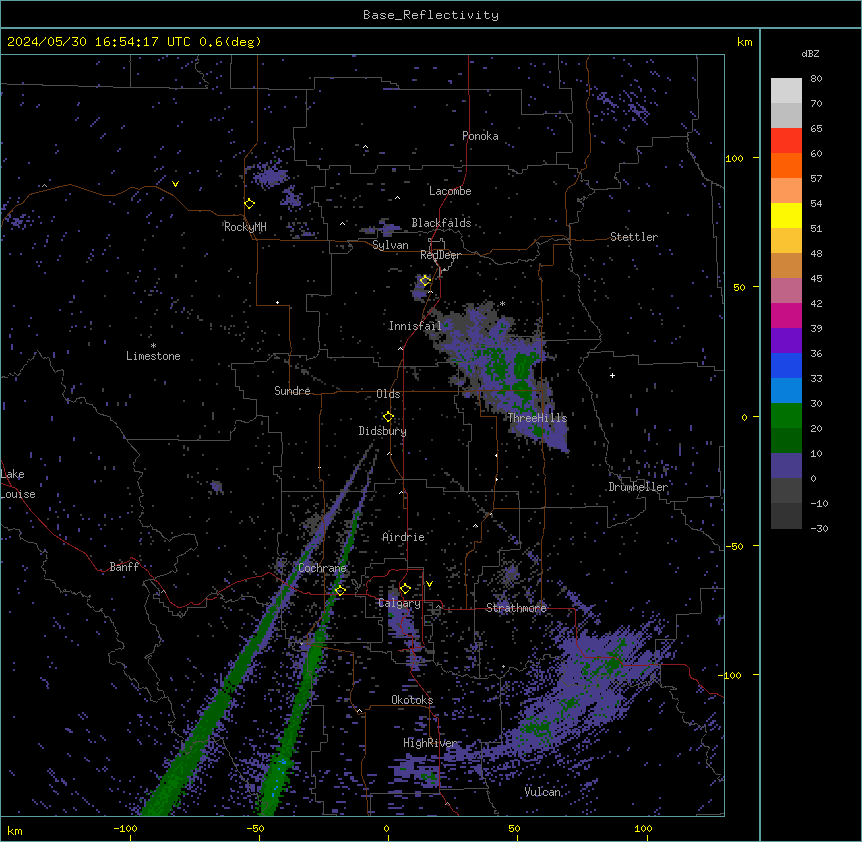This screenshot has width=862, height=842.
Task: Click the Limestone label
Action: tap(153, 356)
